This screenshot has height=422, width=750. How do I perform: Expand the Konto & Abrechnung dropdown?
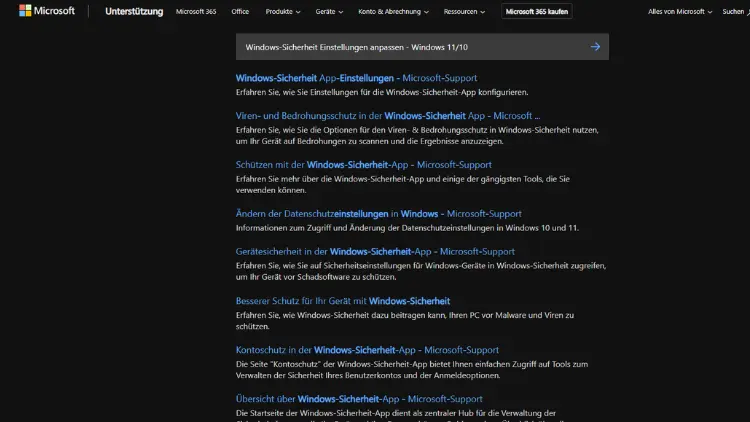pyautogui.click(x=393, y=11)
